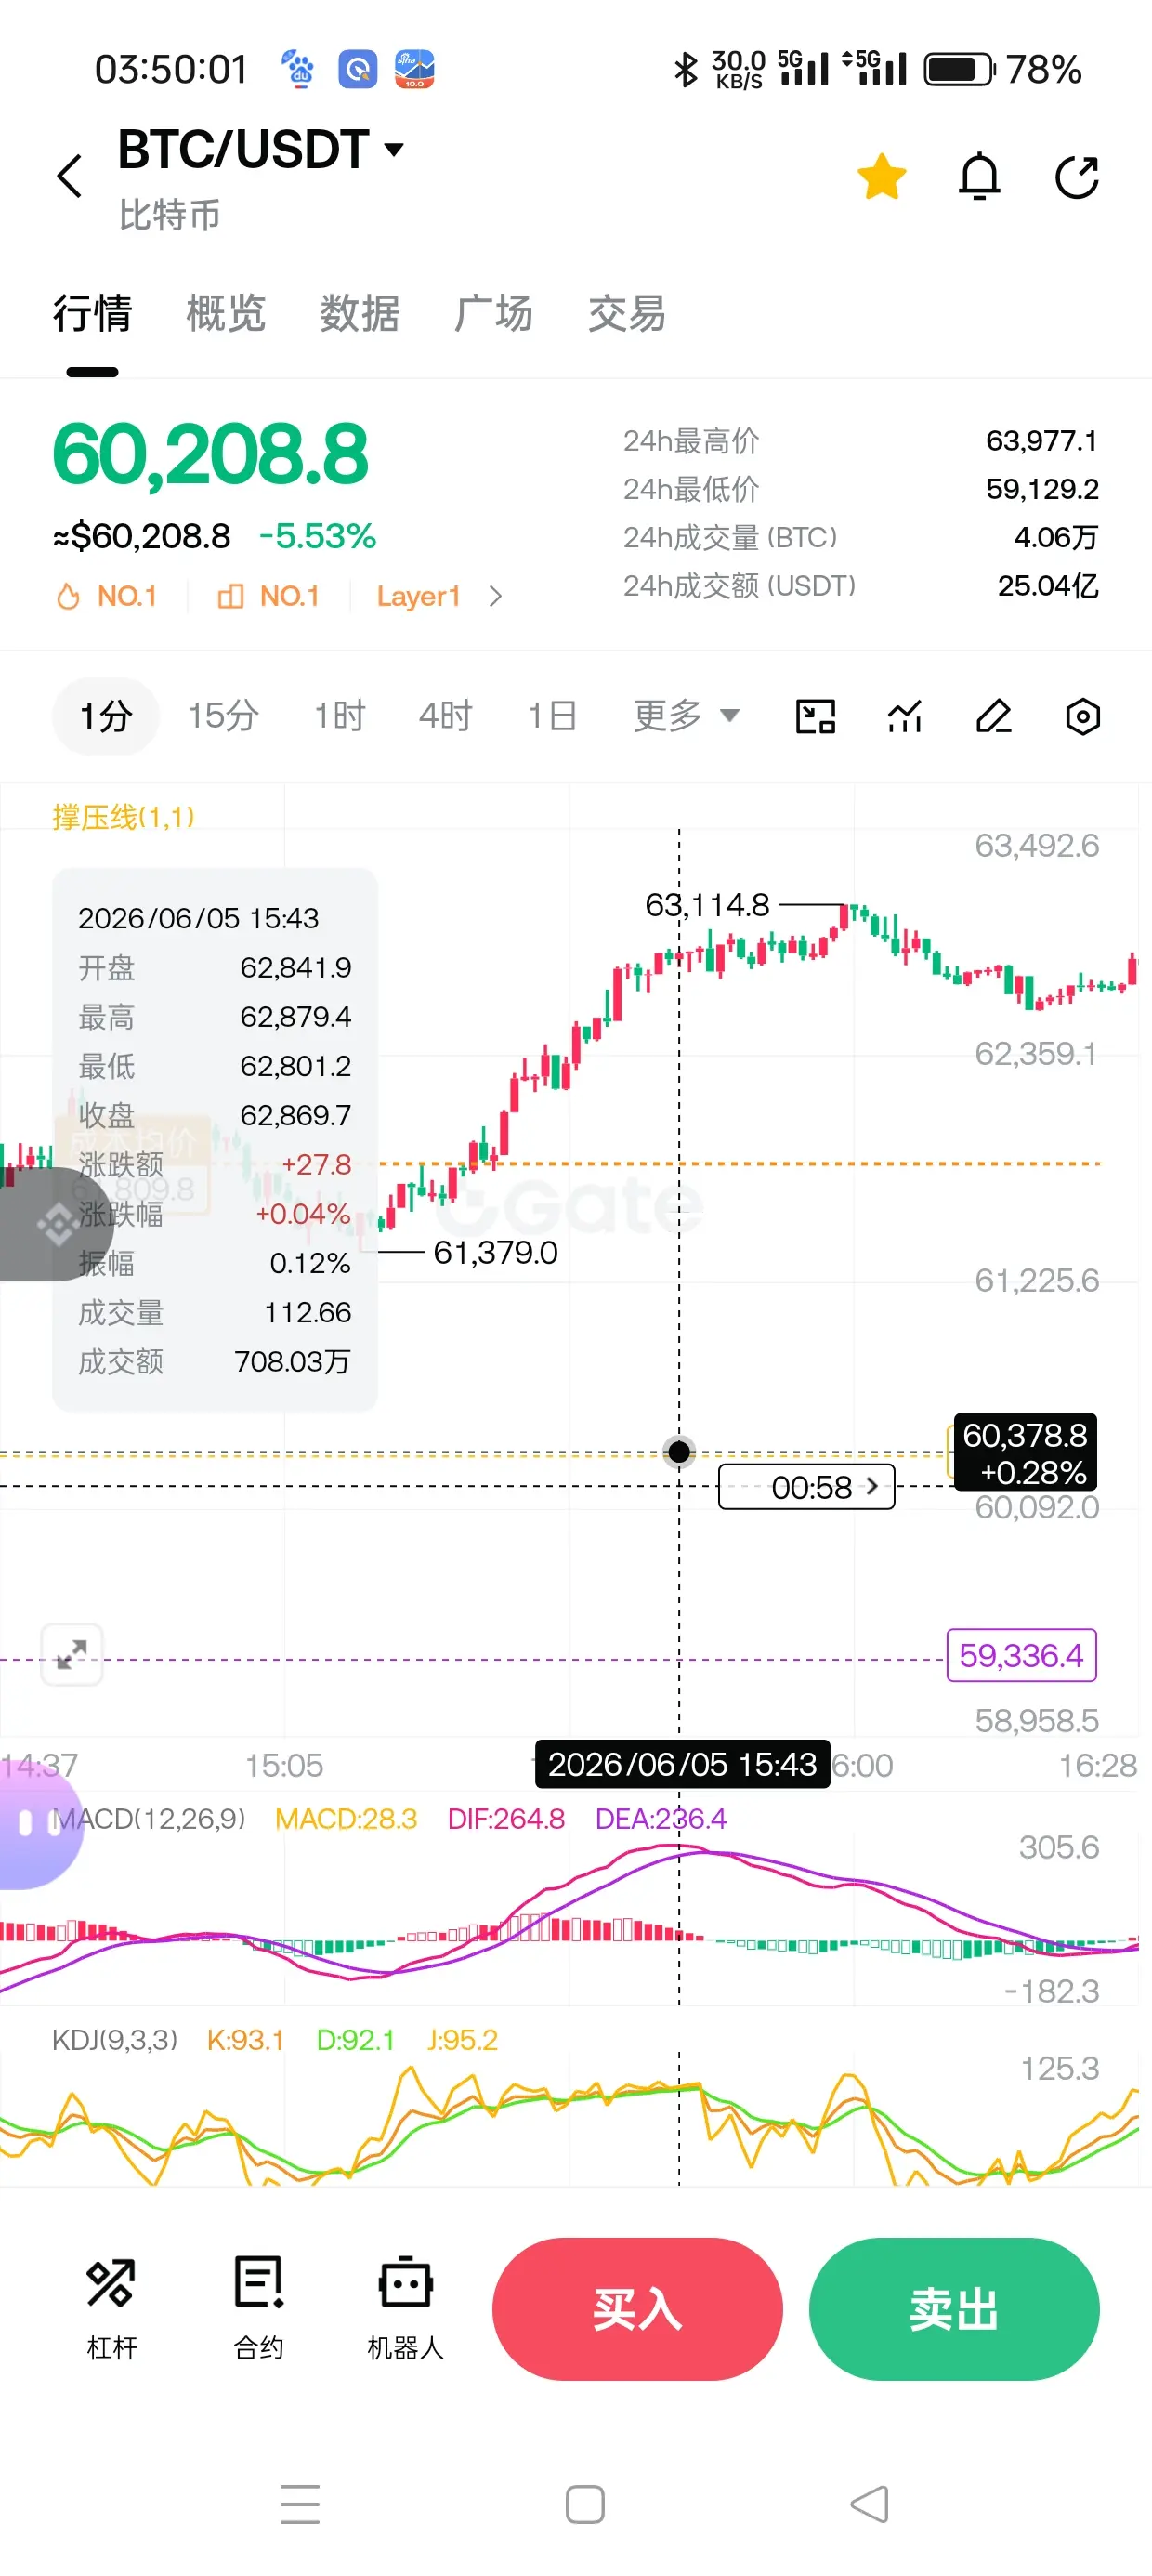Screen dimensions: 1152x2576
Task: Tap the battery 78% indicator
Action: click(1002, 69)
